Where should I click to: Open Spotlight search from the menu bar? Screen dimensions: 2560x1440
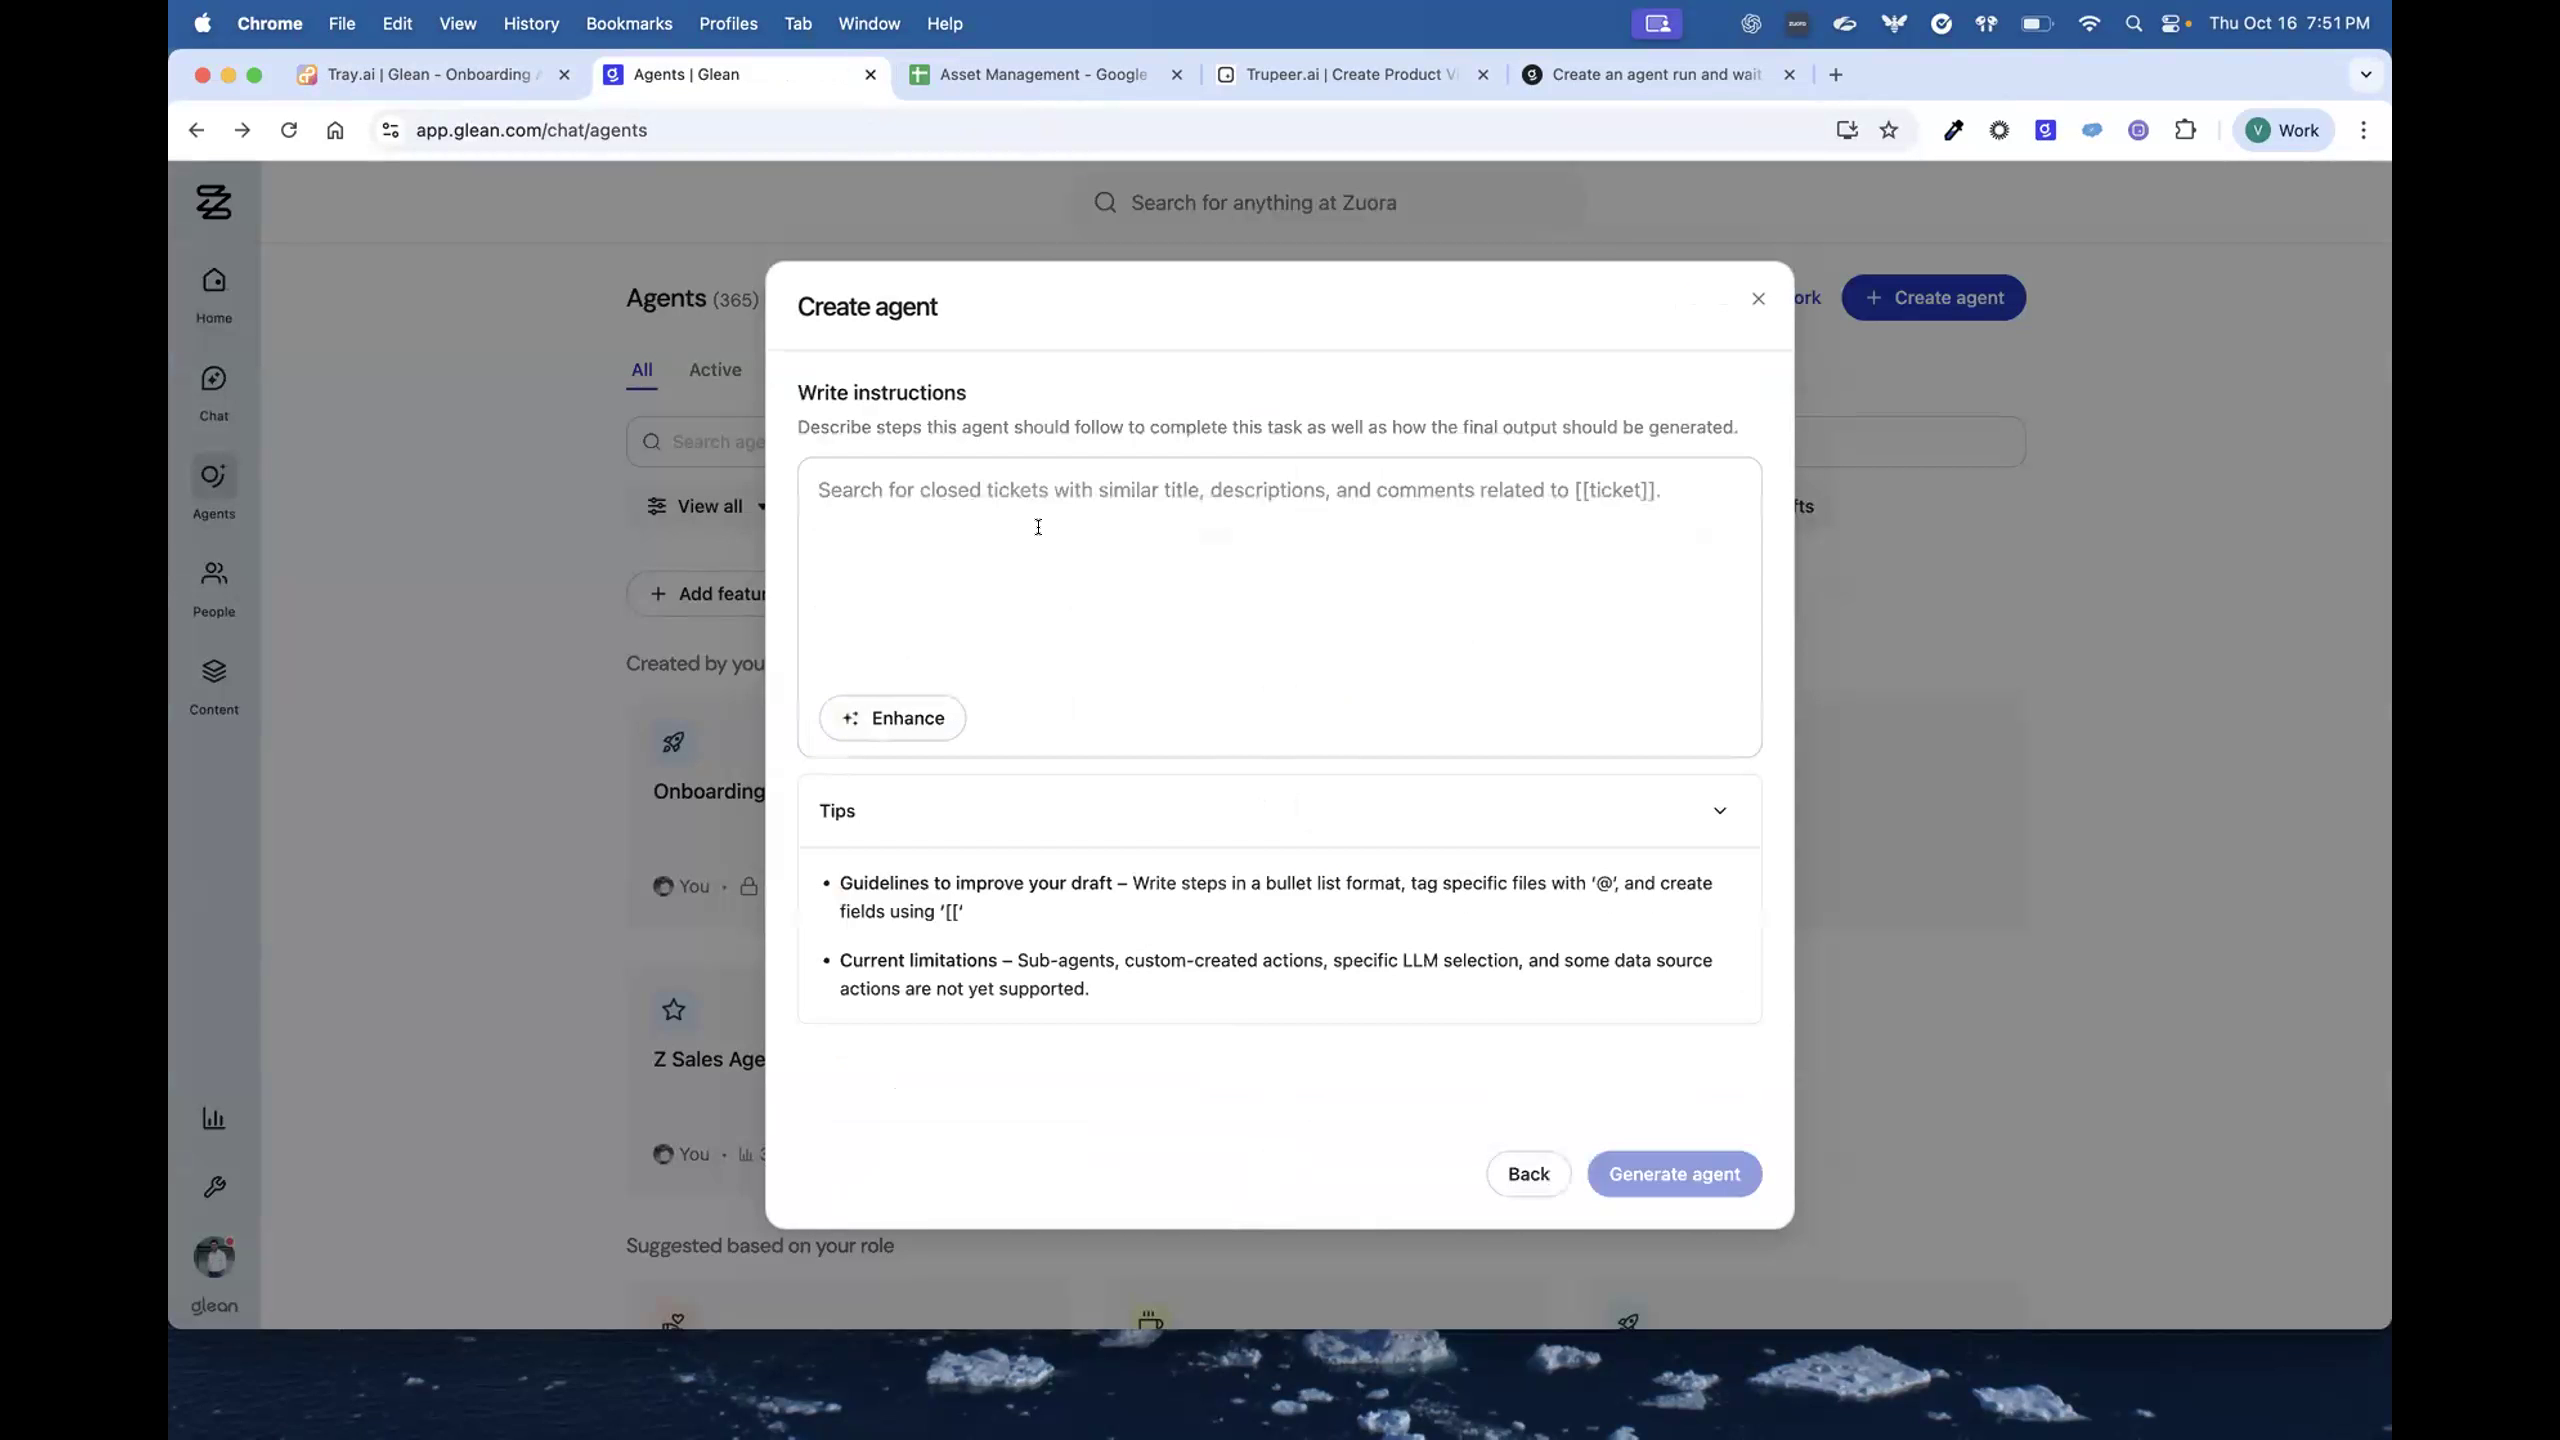click(x=2133, y=23)
